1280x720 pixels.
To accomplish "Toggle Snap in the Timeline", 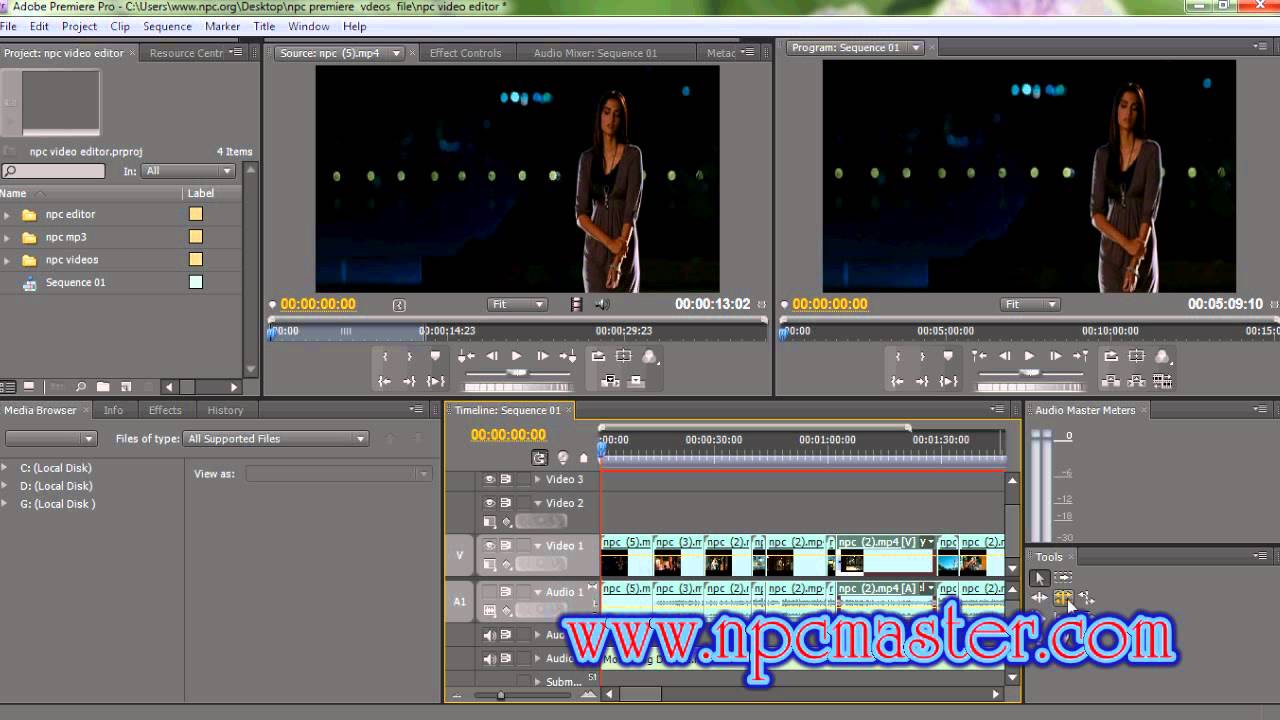I will 539,458.
